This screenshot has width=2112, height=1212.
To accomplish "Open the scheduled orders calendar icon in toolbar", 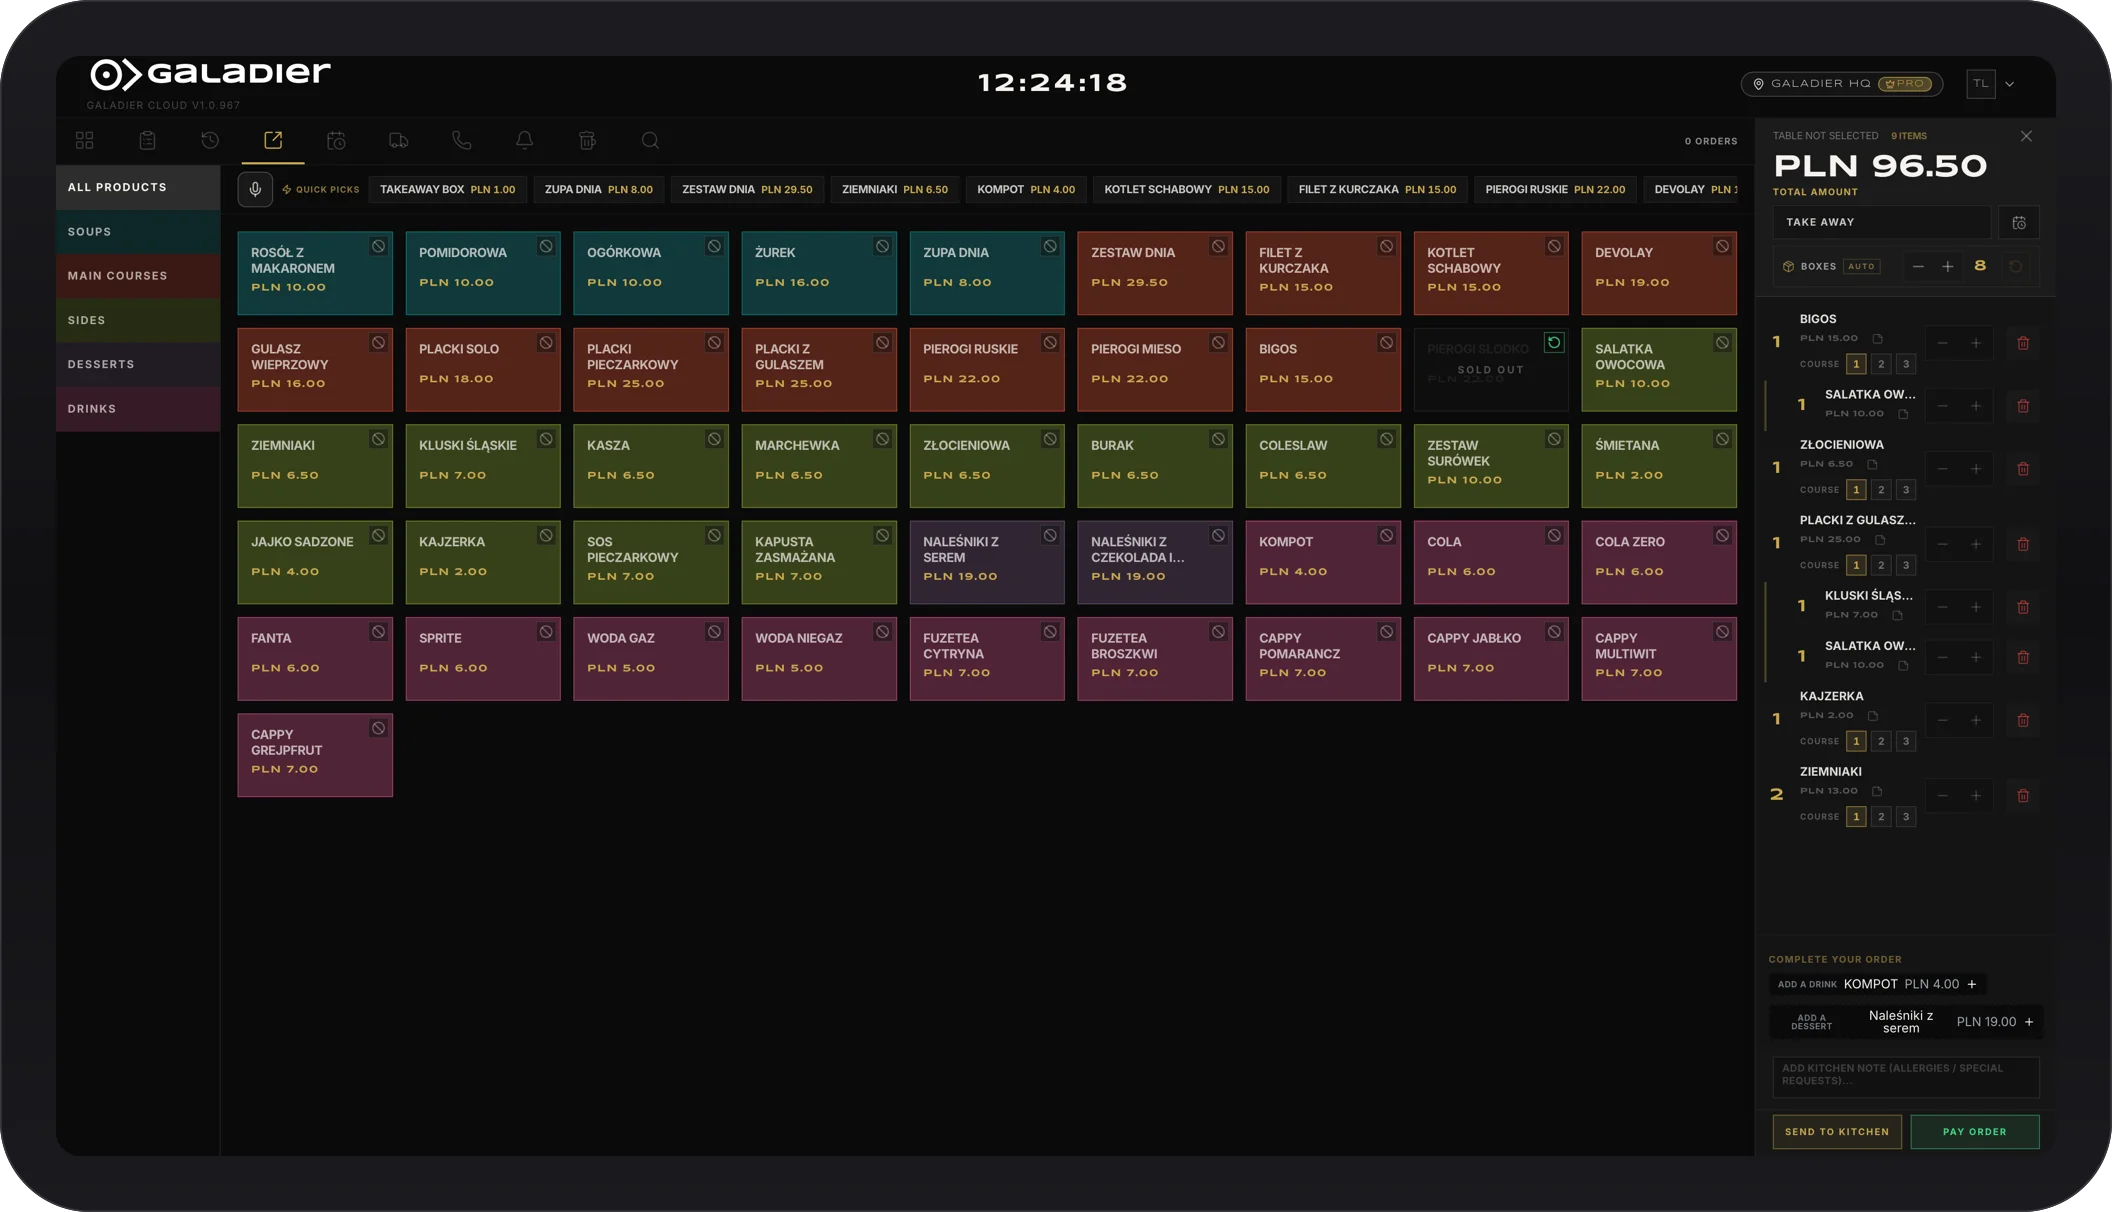I will click(x=336, y=141).
